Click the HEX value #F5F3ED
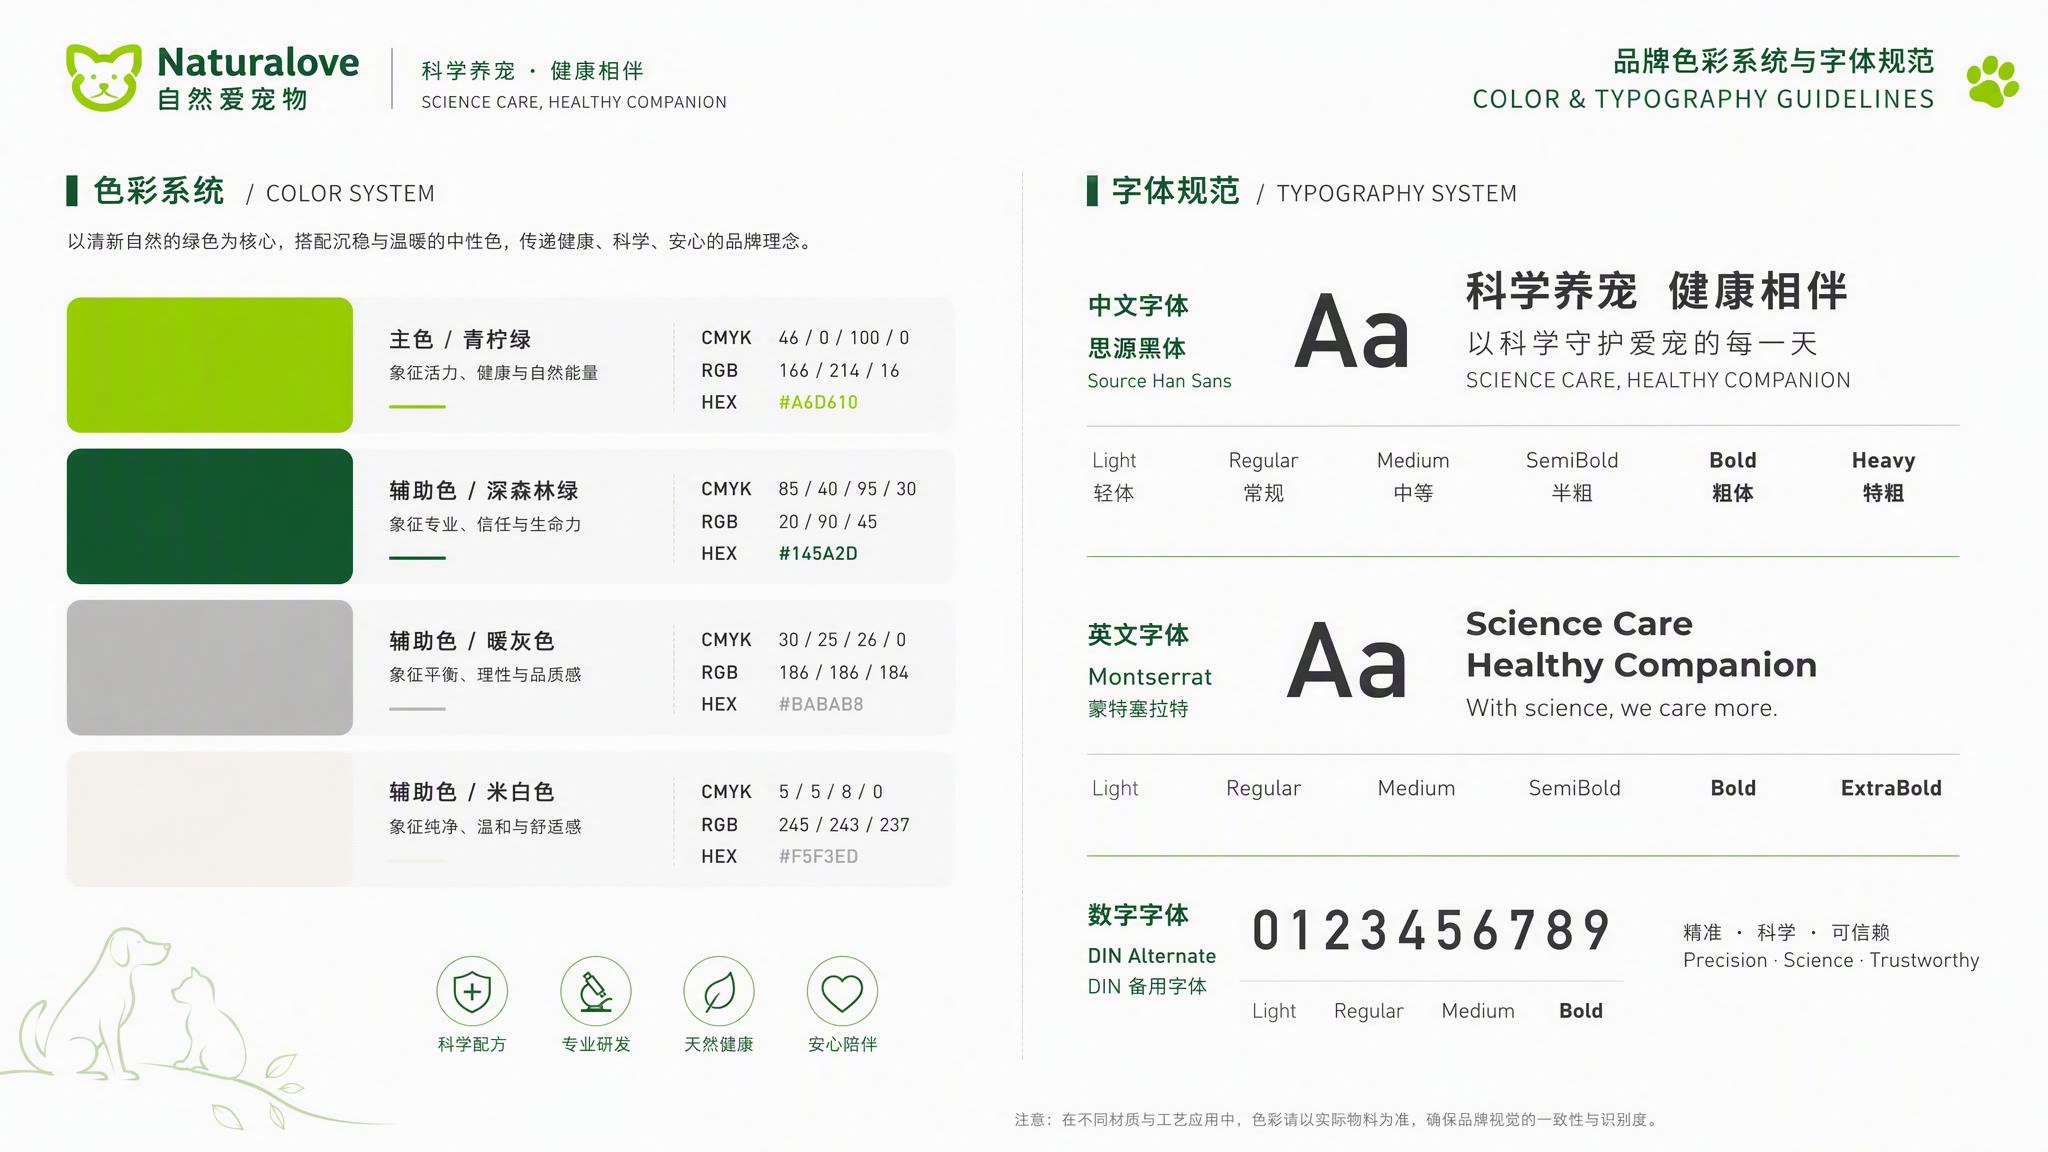 click(x=818, y=856)
